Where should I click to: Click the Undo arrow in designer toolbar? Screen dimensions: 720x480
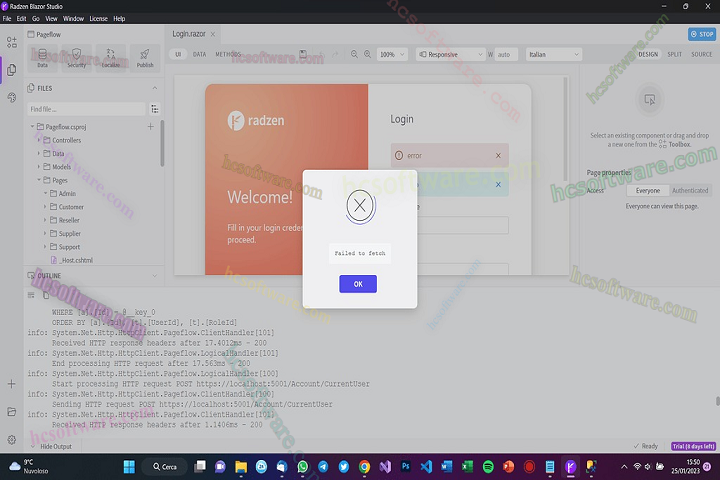click(322, 54)
